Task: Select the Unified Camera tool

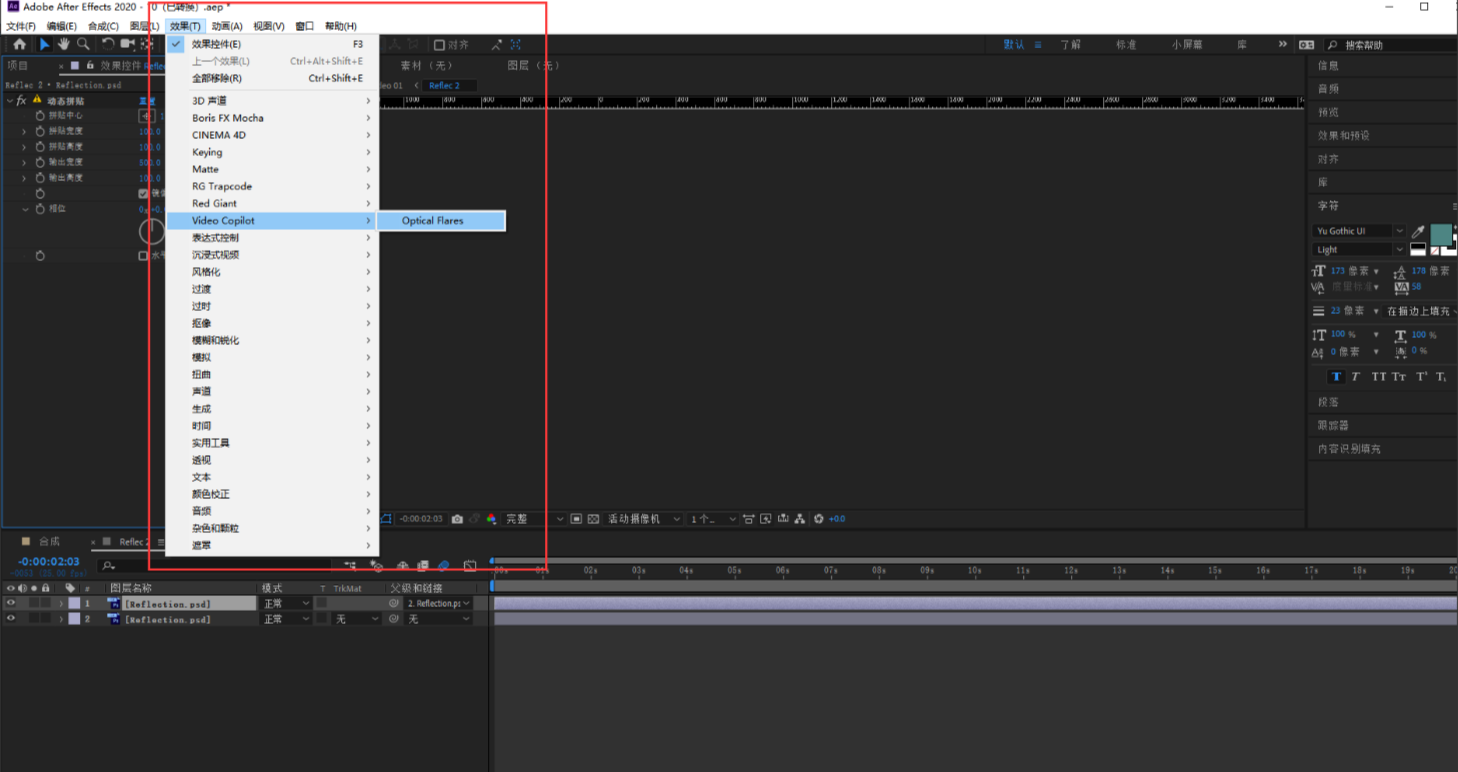Action: click(128, 45)
